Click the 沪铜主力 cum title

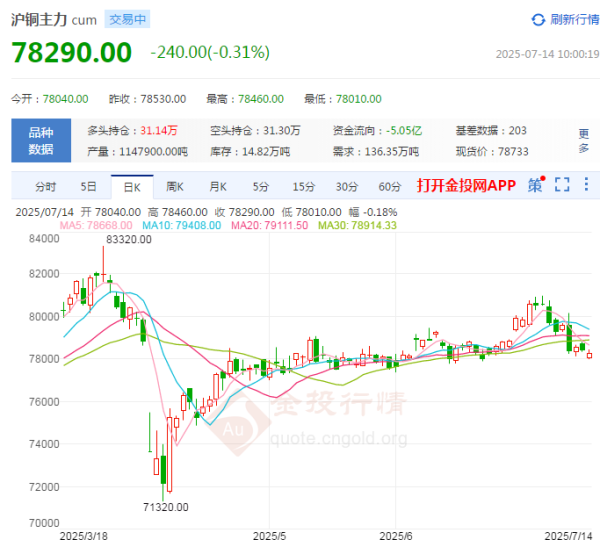coord(54,20)
